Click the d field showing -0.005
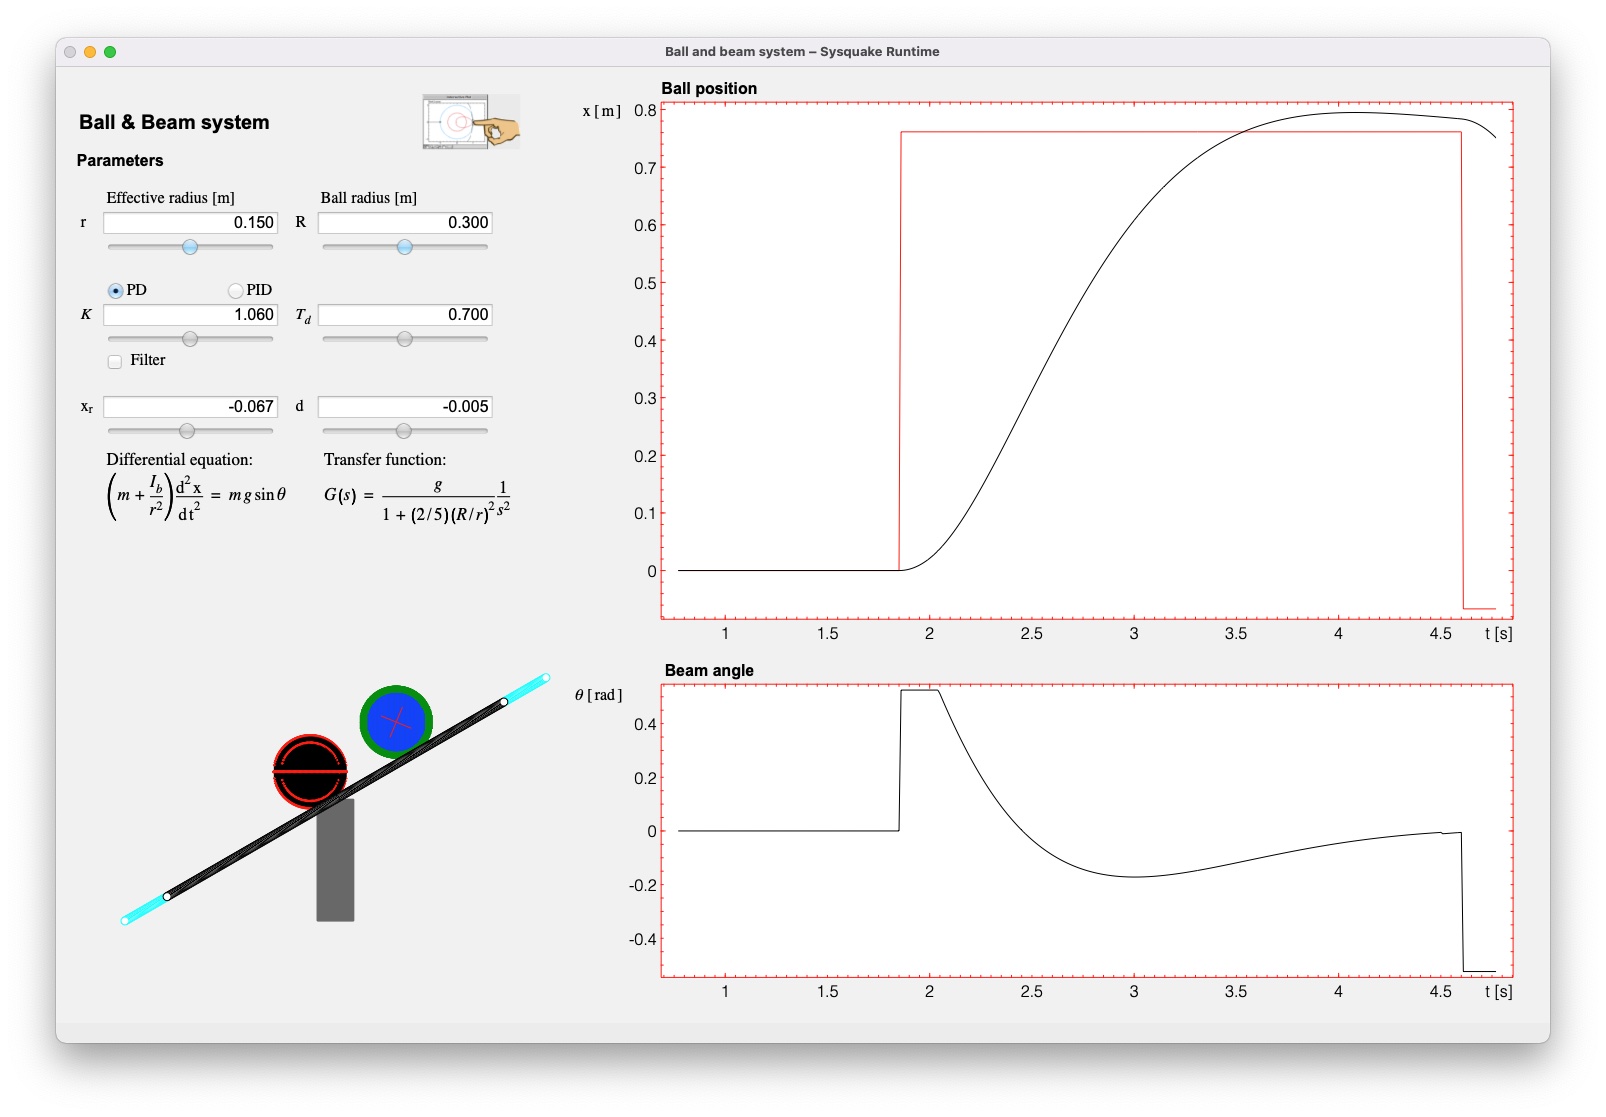The image size is (1606, 1117). tap(403, 406)
